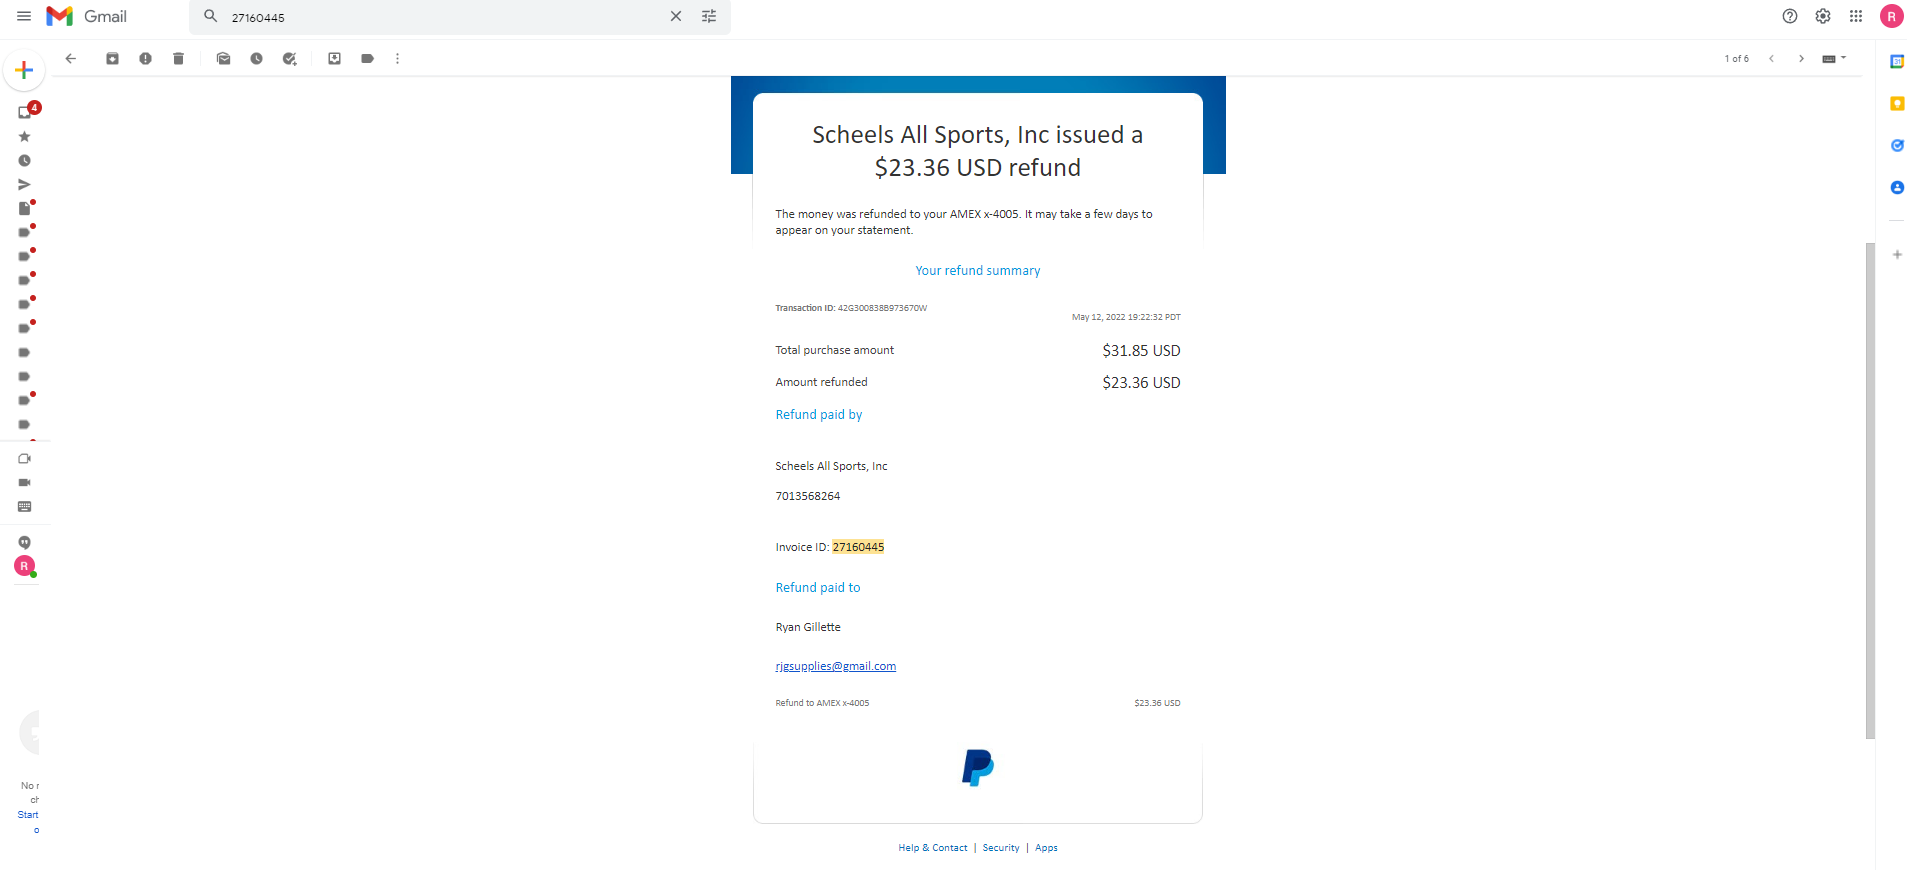Click the Hangouts user avatar R
This screenshot has height=870, width=1907.
[x=25, y=566]
